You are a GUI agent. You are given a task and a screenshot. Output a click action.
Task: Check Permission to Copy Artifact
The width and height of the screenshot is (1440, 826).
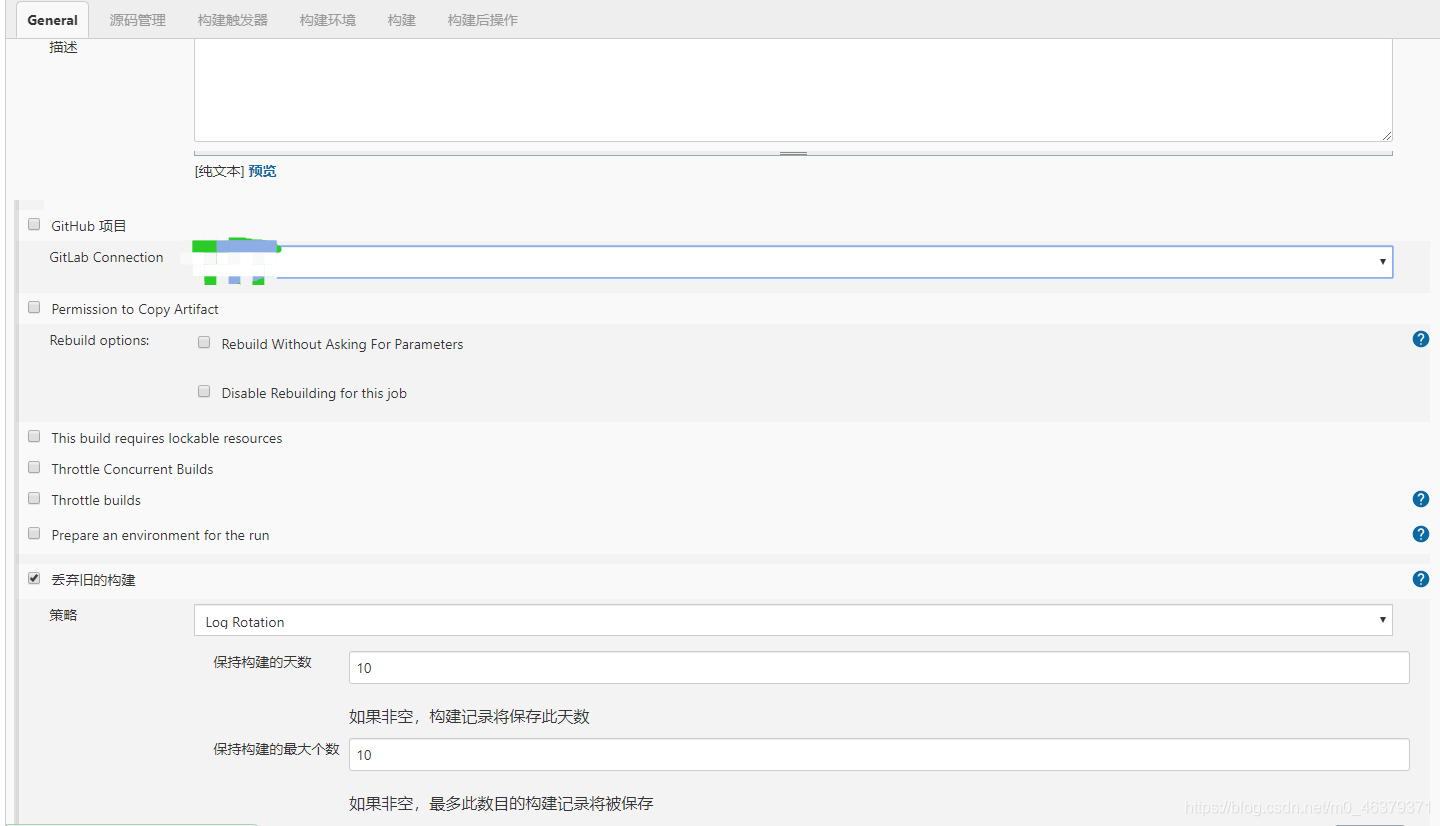coord(34,308)
